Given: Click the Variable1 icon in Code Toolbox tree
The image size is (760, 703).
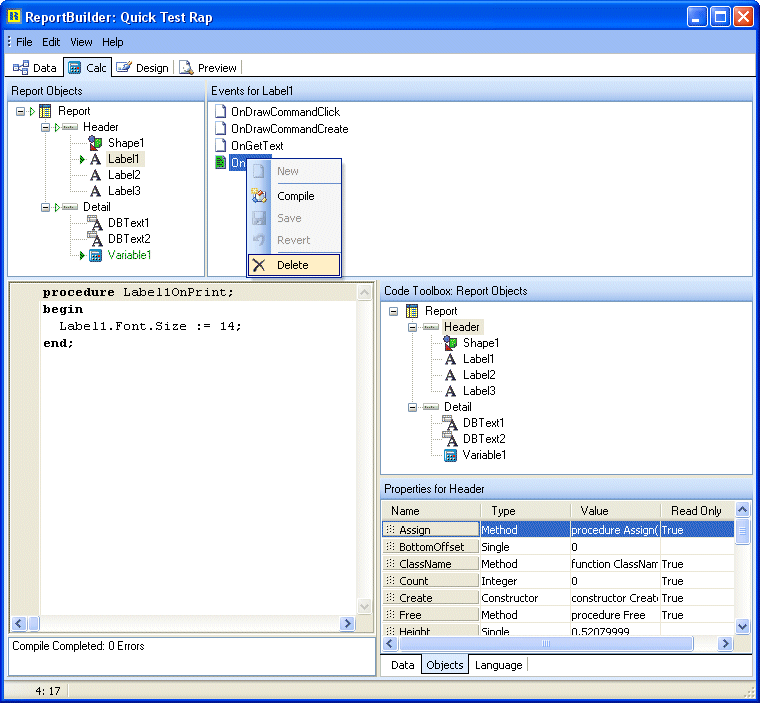Looking at the screenshot, I should (450, 455).
